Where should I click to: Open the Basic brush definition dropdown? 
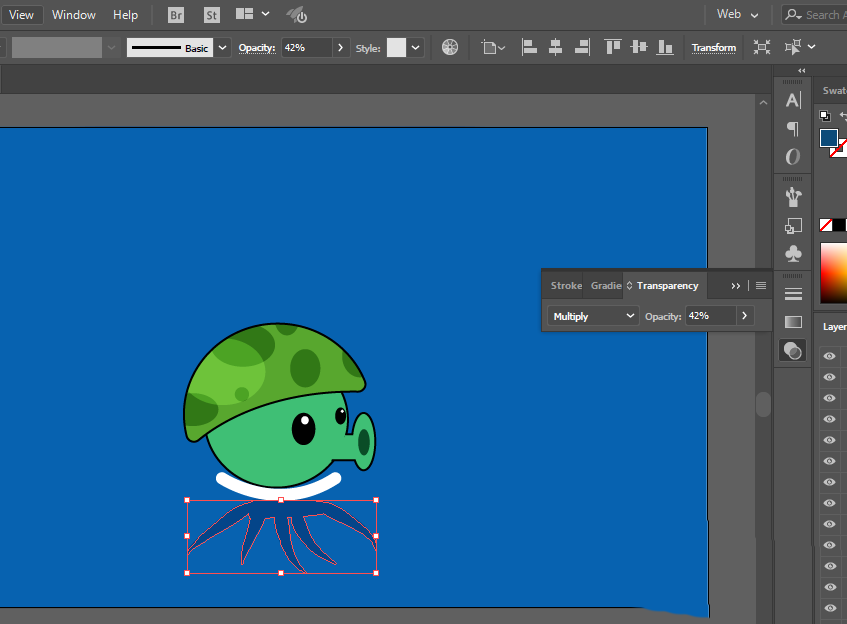tap(222, 47)
